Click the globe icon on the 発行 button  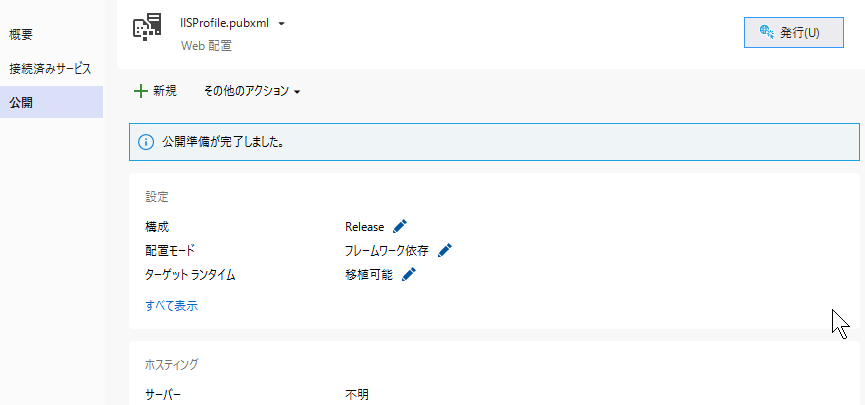[x=767, y=32]
